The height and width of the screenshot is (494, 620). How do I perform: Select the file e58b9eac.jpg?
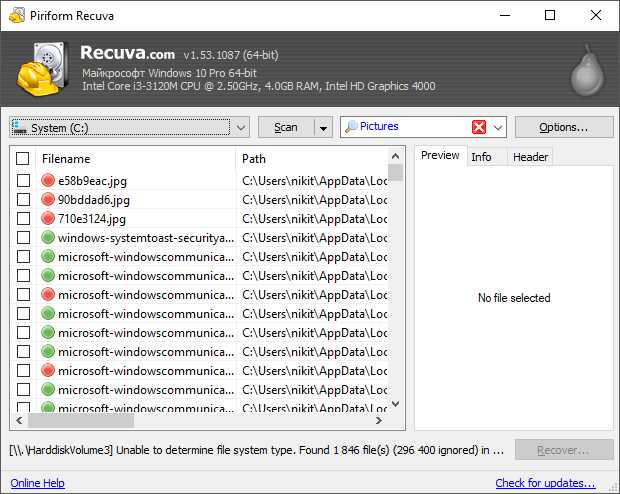click(x=92, y=181)
